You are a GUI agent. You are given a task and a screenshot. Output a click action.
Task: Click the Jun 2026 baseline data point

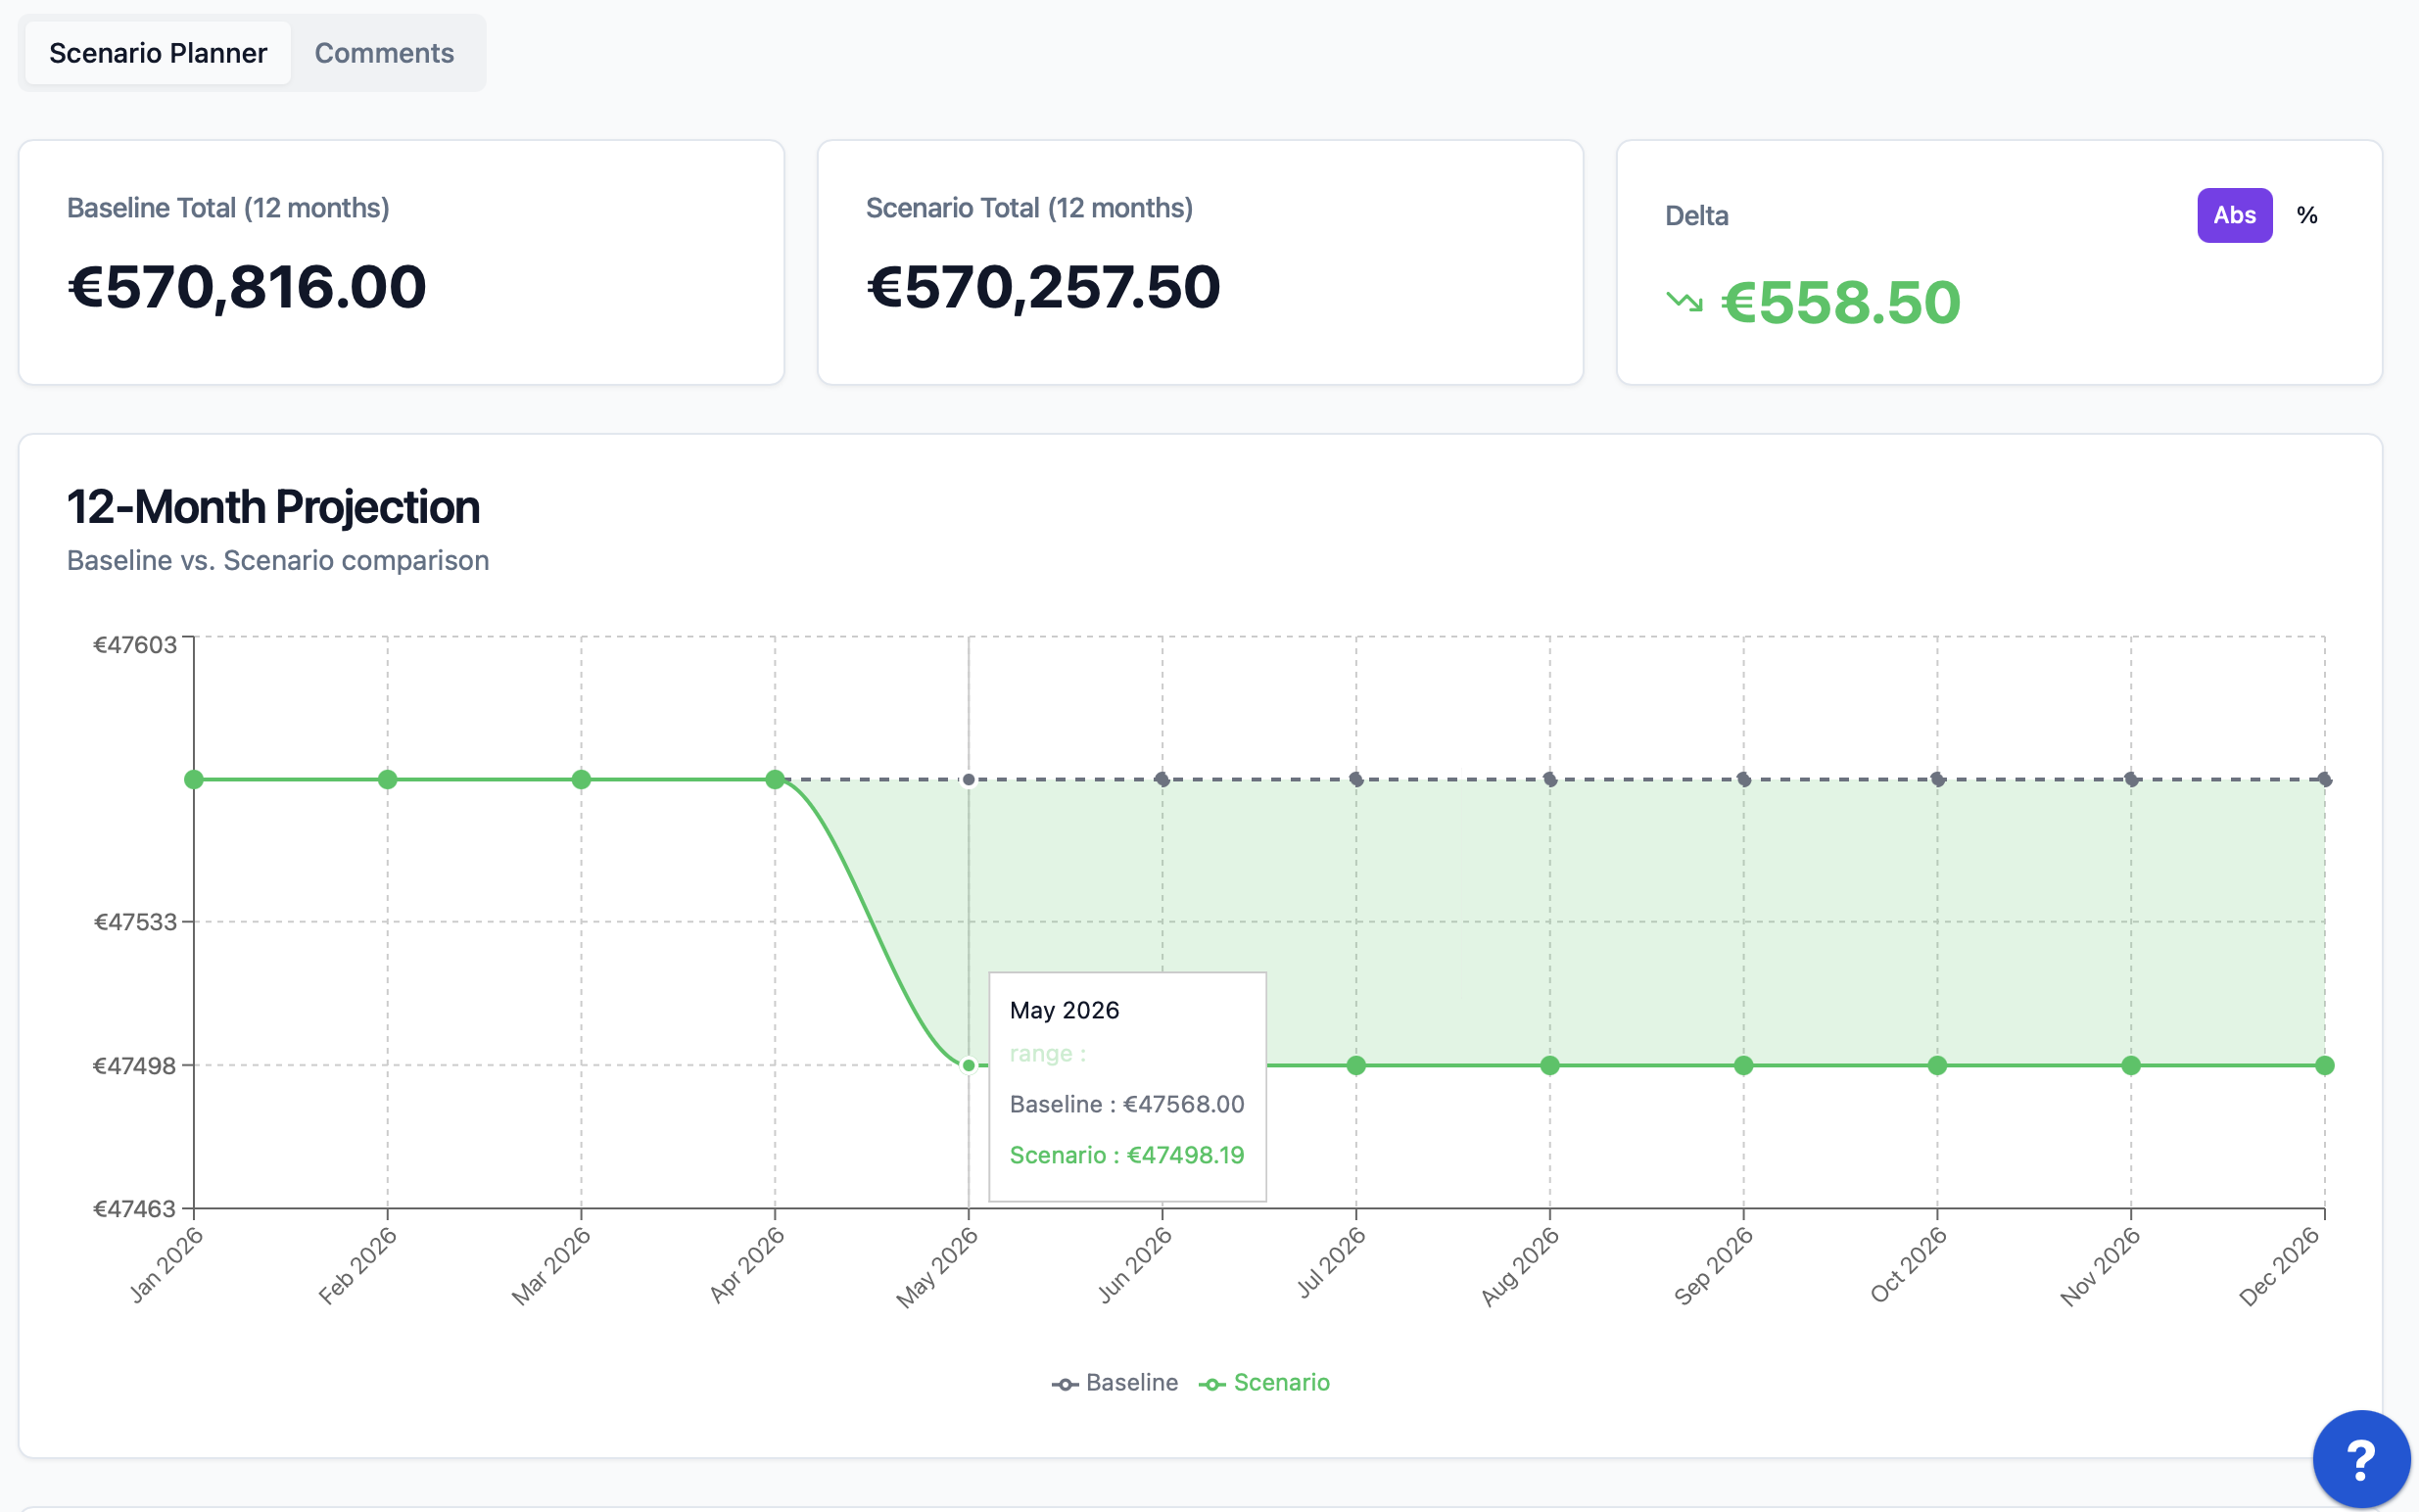(1162, 779)
